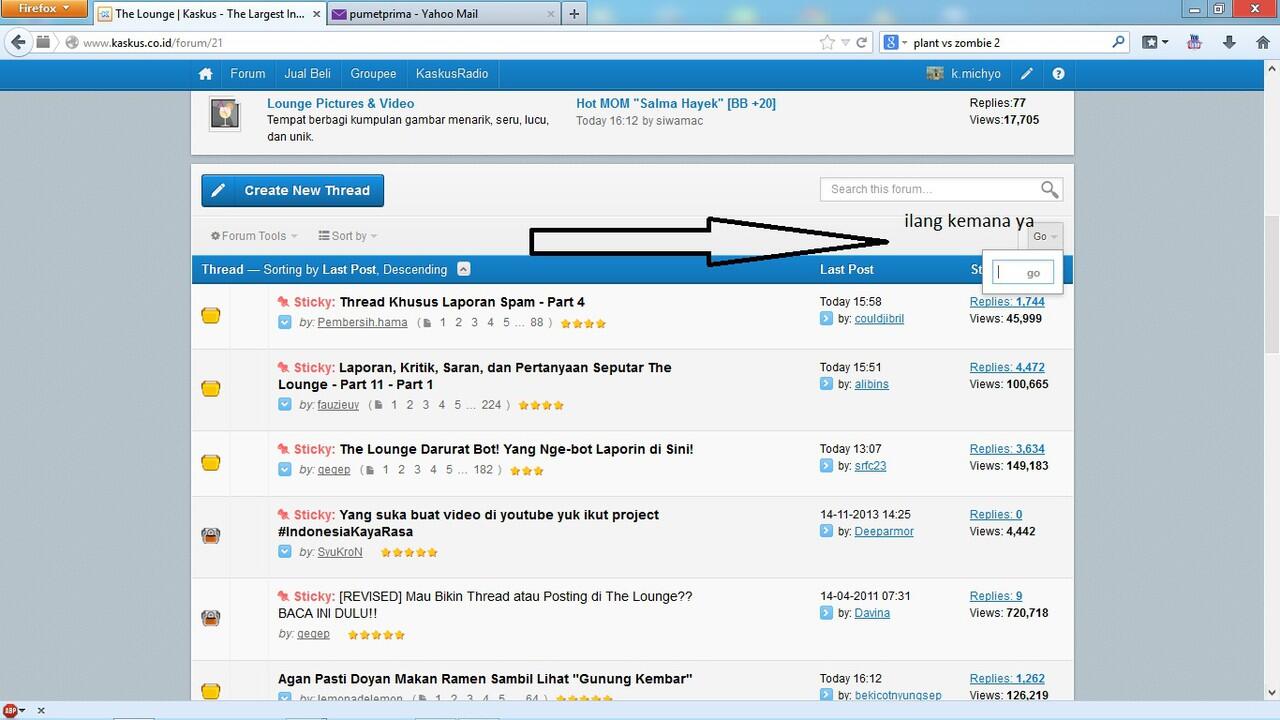Go to last post arrow by alibins
Screen dimensions: 1280x720
tap(826, 384)
